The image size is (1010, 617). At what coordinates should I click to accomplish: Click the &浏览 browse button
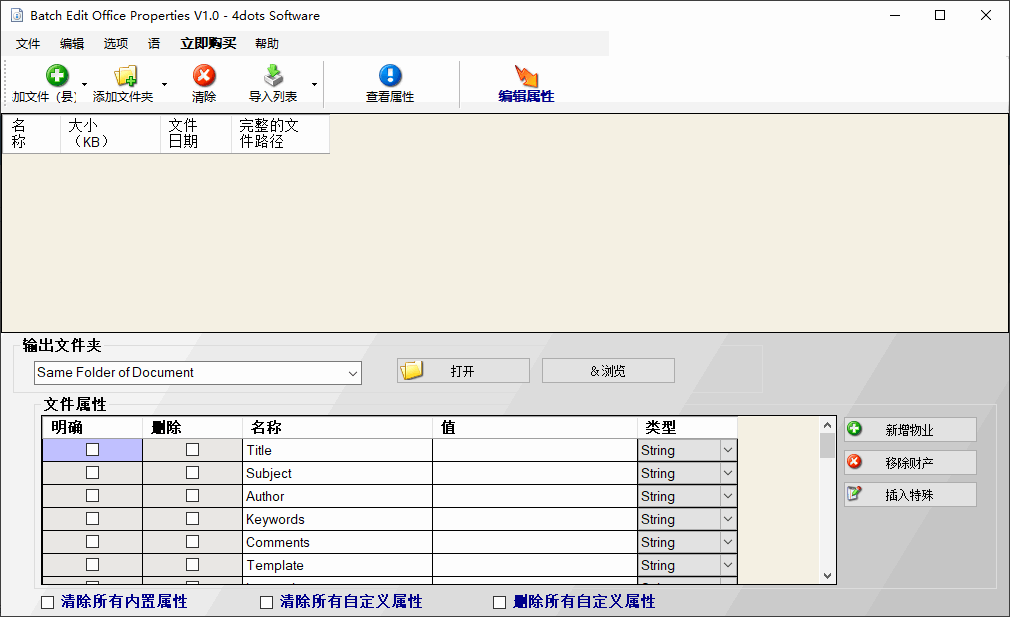tap(608, 371)
